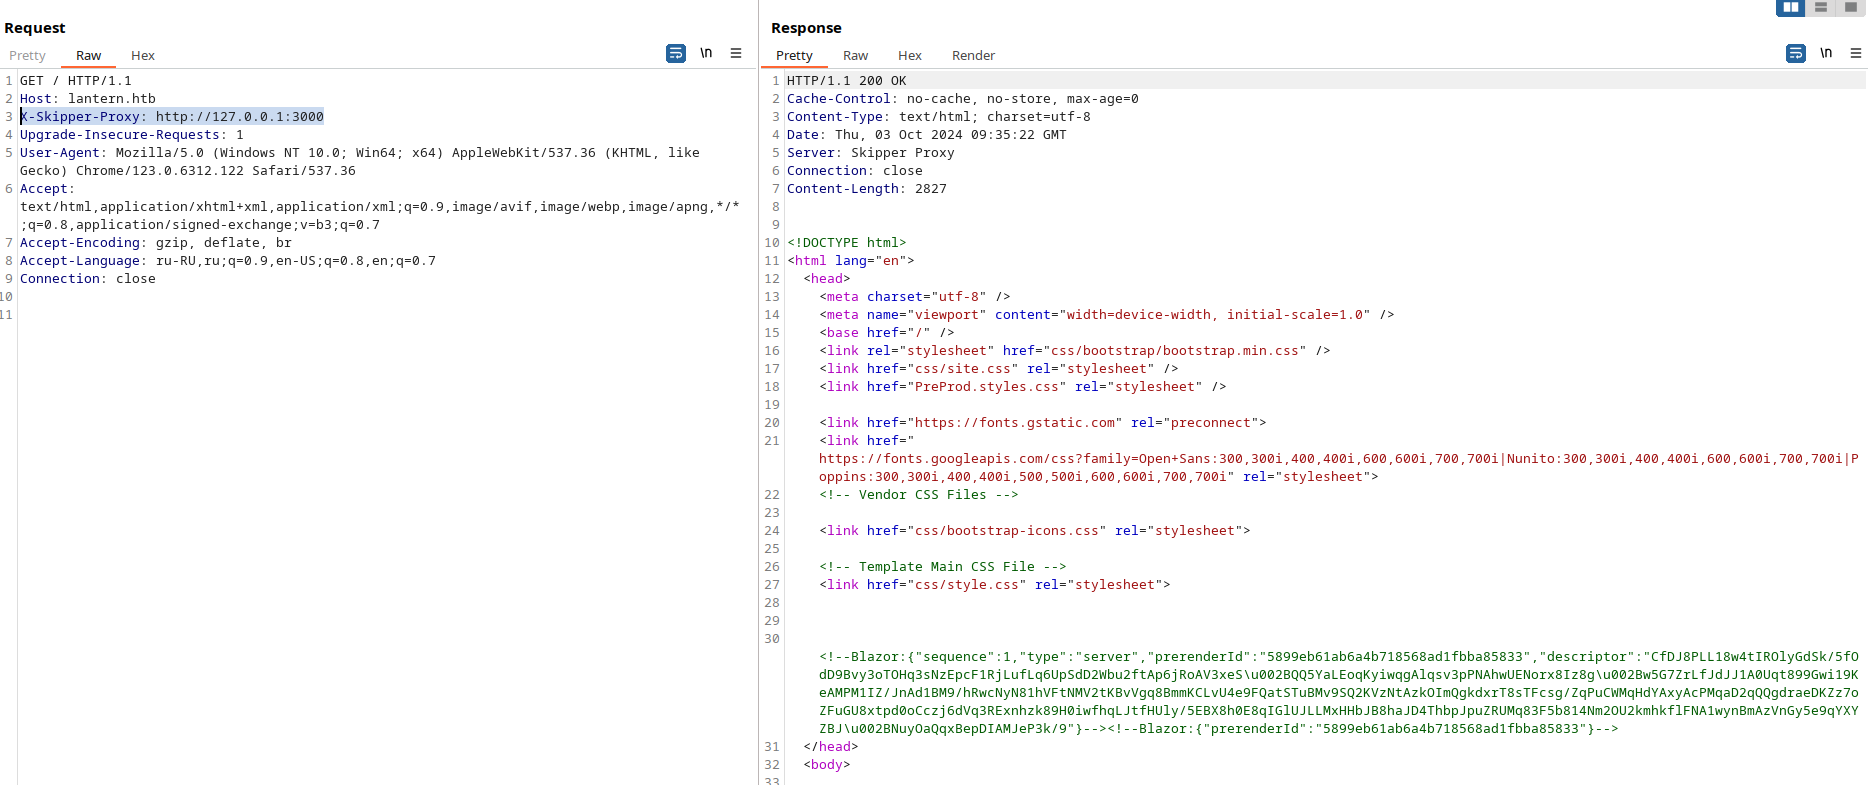Click the Accept-Language header line
This screenshot has height=785, width=1868.
228,261
